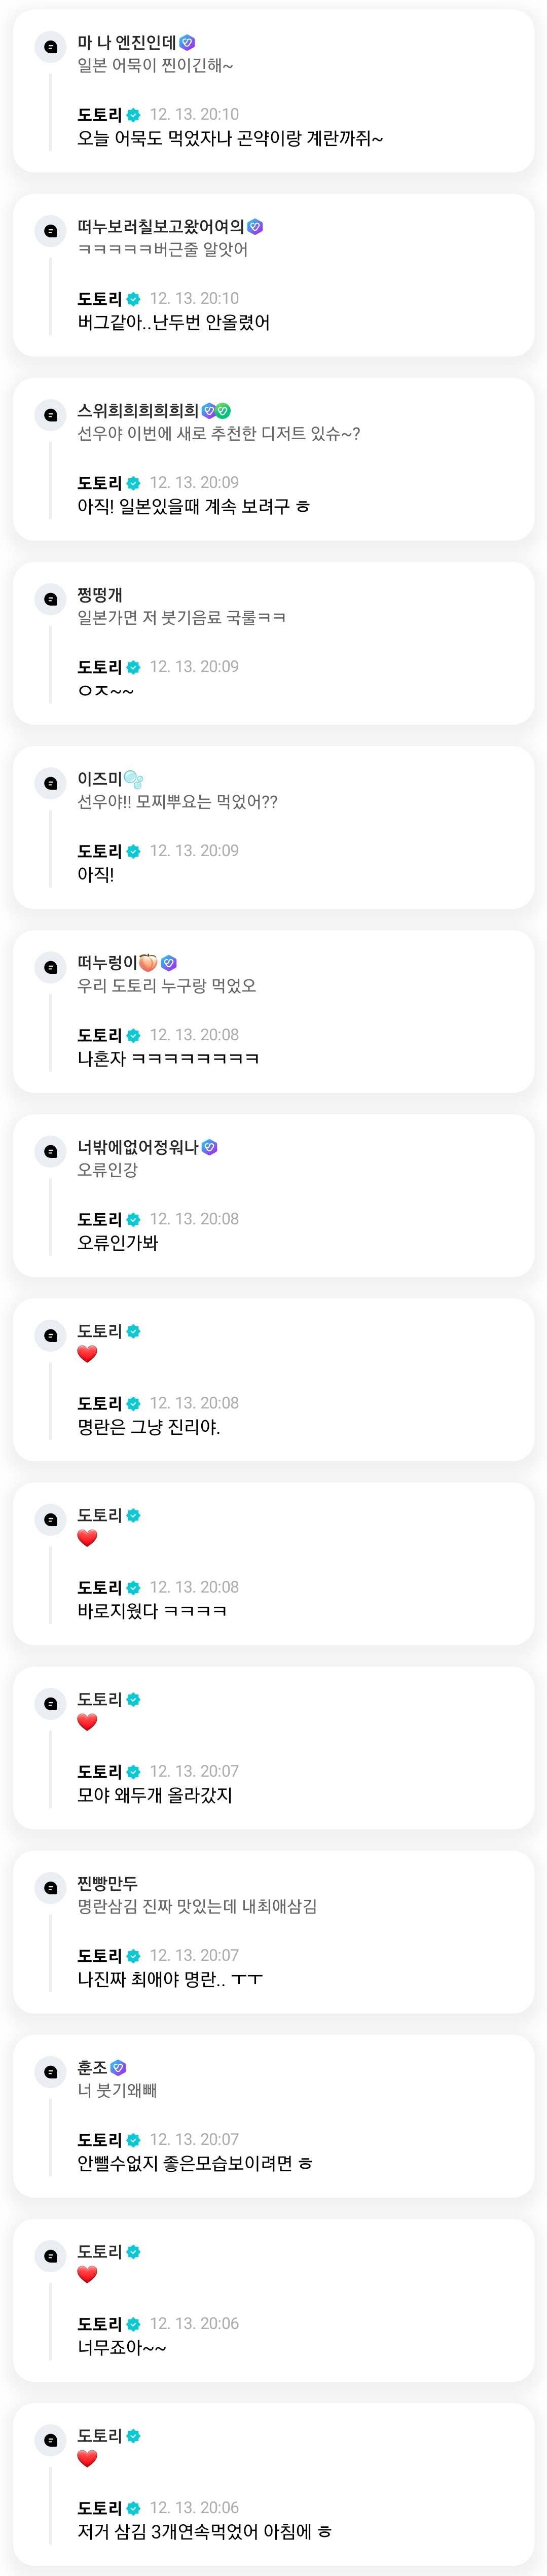Click the avatar icon beside 찐빵만두
The width and height of the screenshot is (547, 2576).
point(50,1888)
